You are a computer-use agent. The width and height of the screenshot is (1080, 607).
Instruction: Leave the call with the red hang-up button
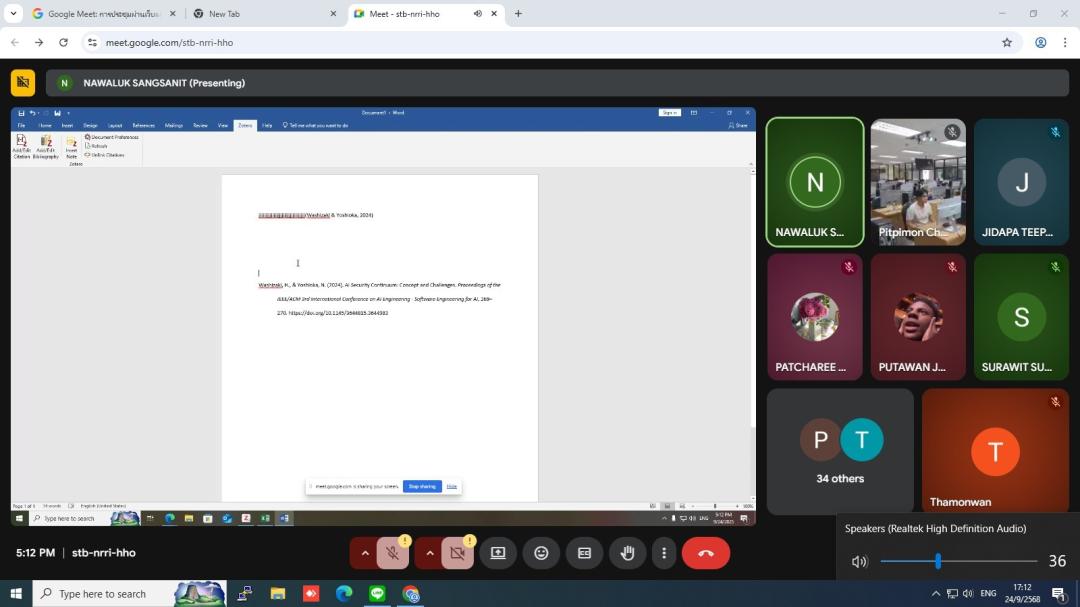point(705,553)
